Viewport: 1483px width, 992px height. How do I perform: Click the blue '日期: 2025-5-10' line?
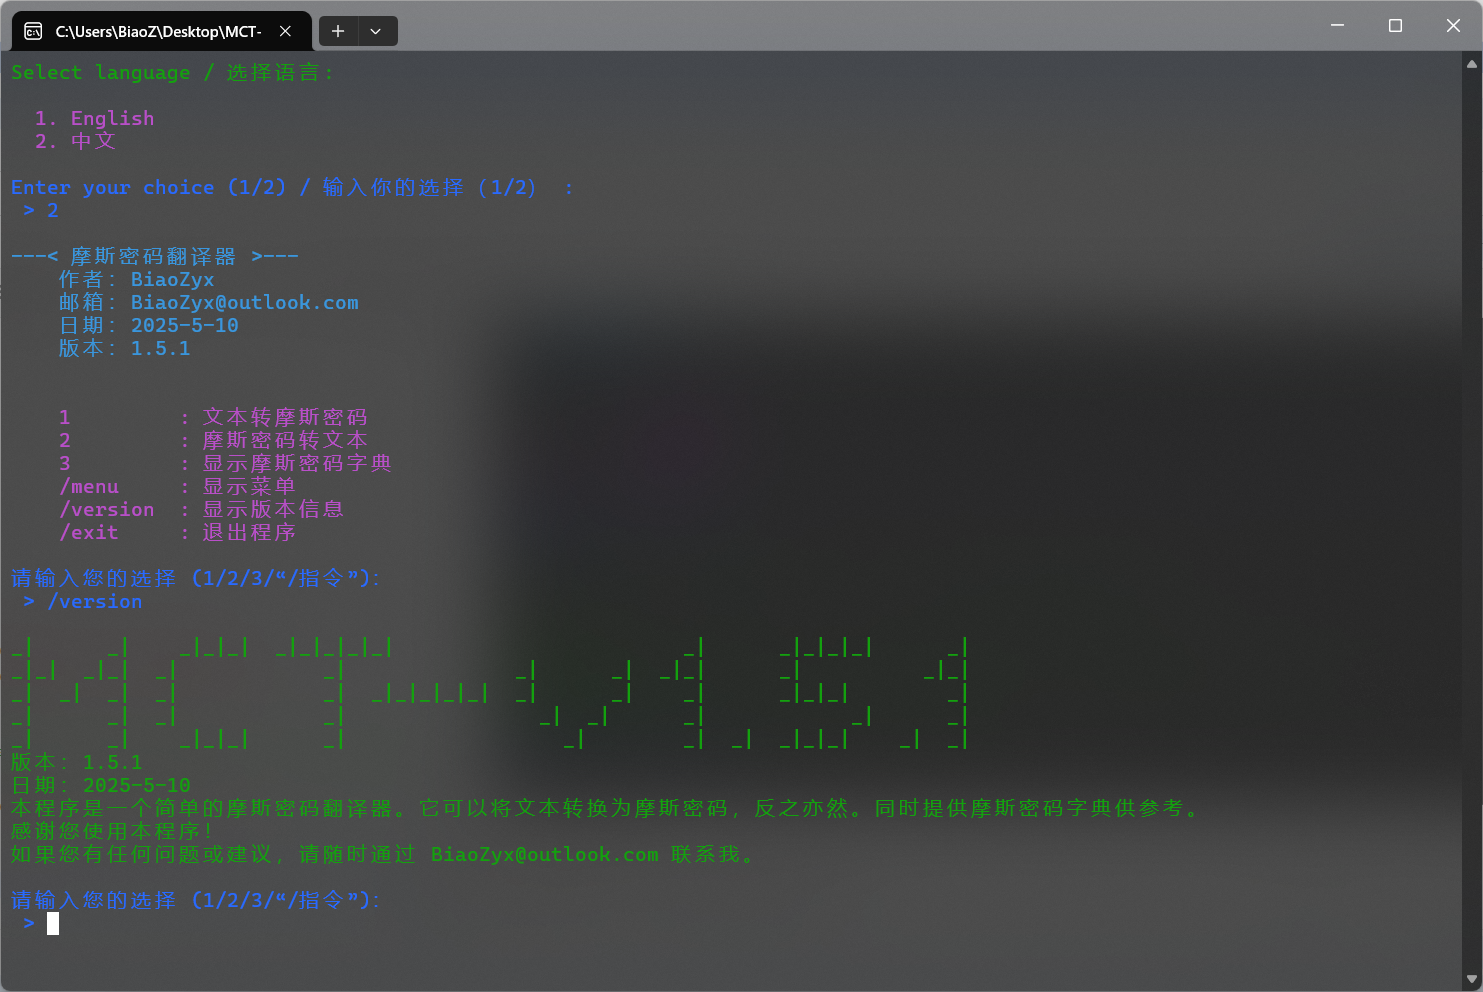148,325
